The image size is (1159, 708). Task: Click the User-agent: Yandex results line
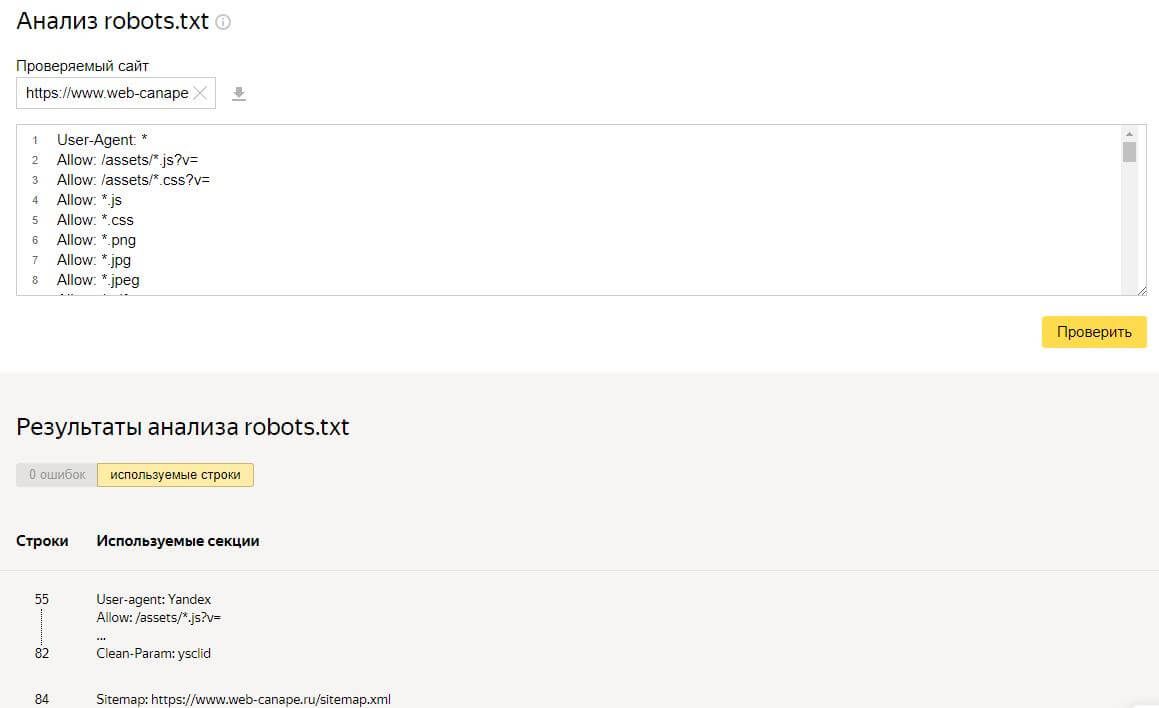click(x=153, y=599)
